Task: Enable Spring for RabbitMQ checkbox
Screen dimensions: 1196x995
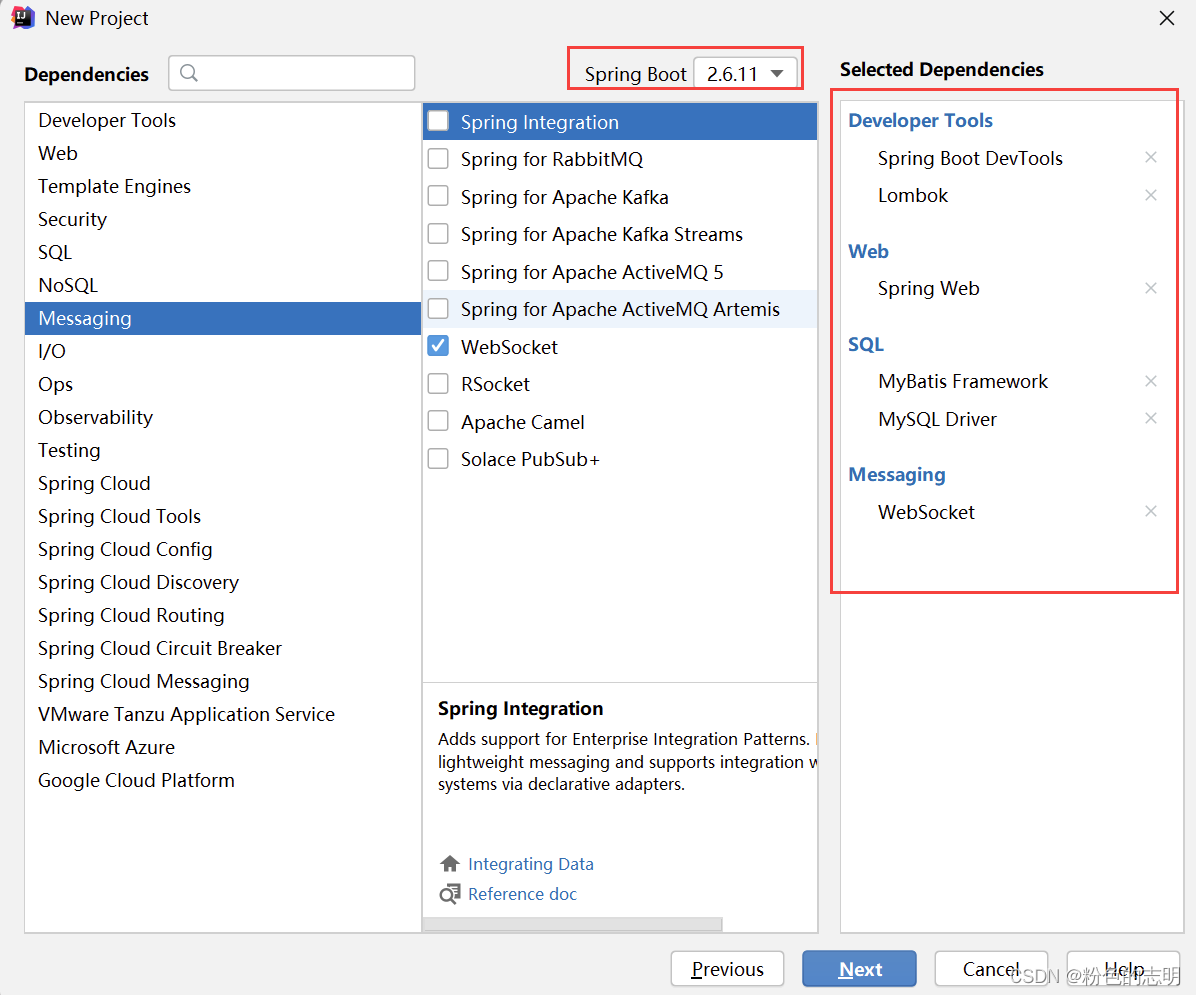Action: [x=438, y=159]
